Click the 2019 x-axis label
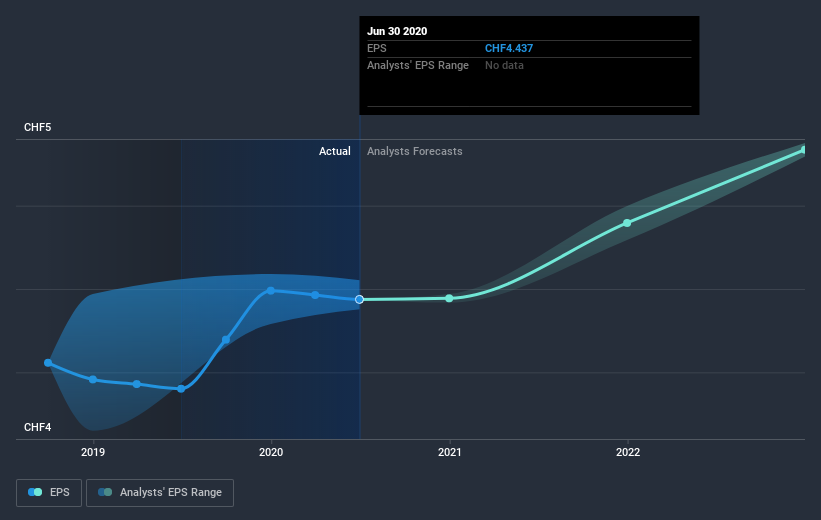 [x=93, y=452]
